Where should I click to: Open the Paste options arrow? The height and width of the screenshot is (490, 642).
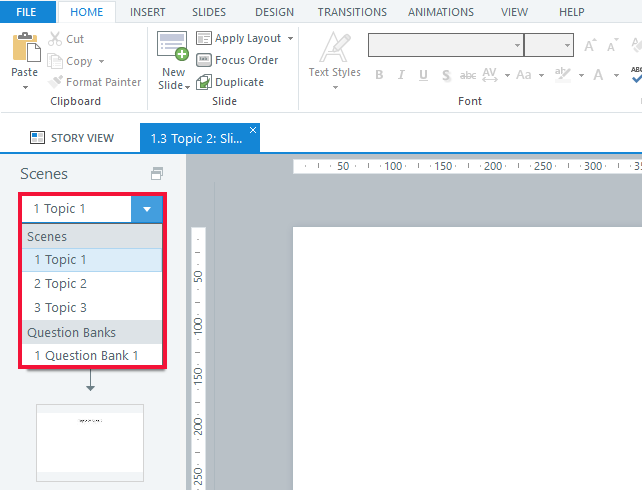[x=25, y=87]
